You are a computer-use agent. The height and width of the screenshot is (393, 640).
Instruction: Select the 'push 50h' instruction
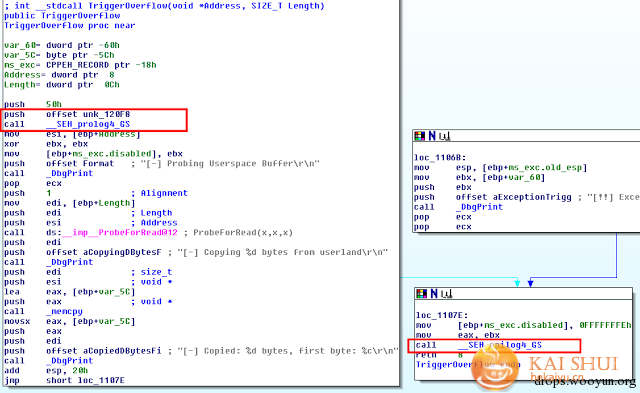click(x=33, y=104)
